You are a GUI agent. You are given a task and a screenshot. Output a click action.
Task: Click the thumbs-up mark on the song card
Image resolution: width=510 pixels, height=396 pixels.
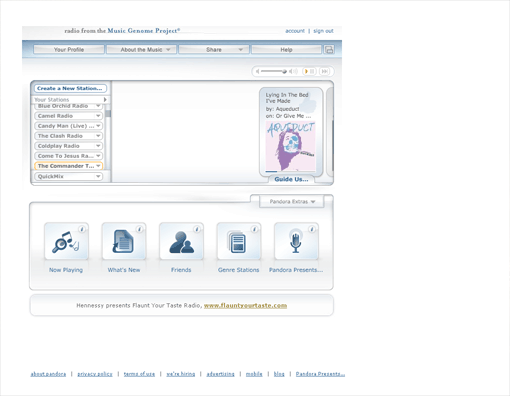[309, 102]
